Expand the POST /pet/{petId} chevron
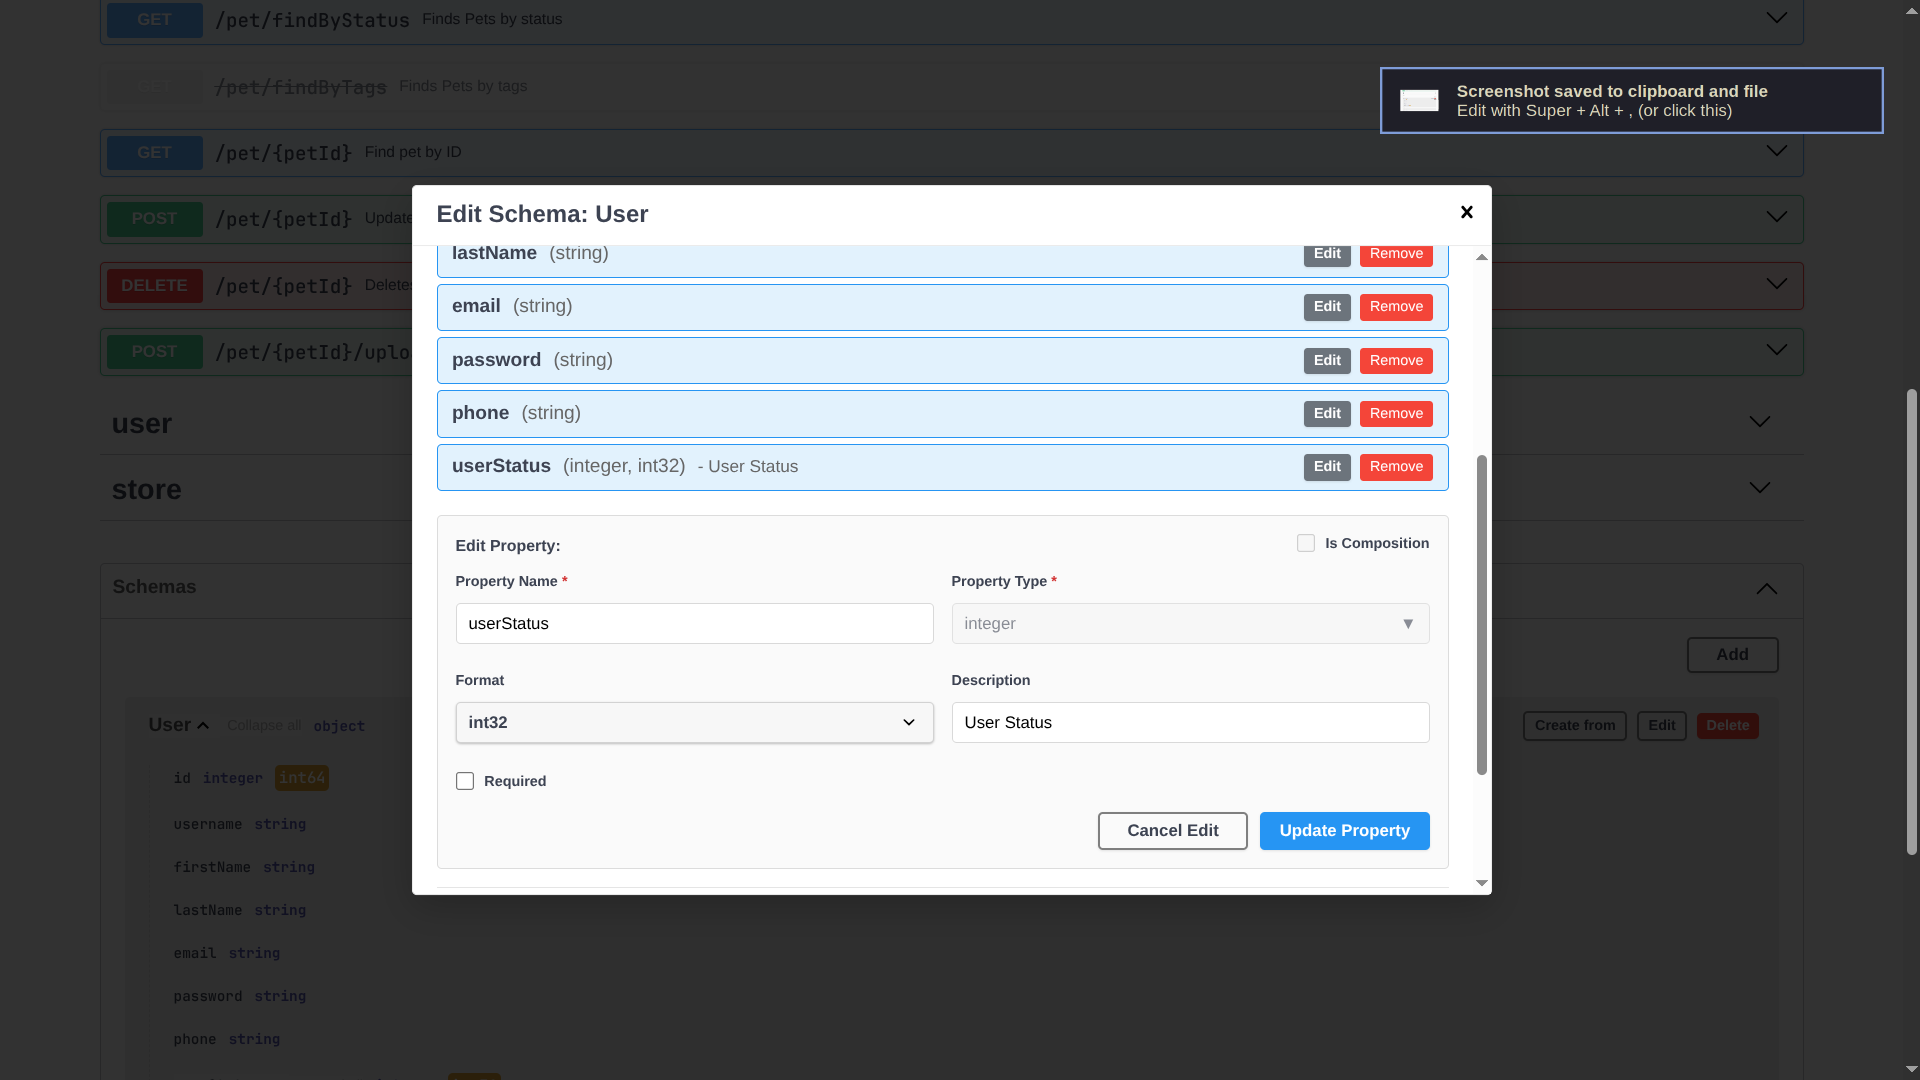This screenshot has height=1080, width=1920. (1776, 217)
